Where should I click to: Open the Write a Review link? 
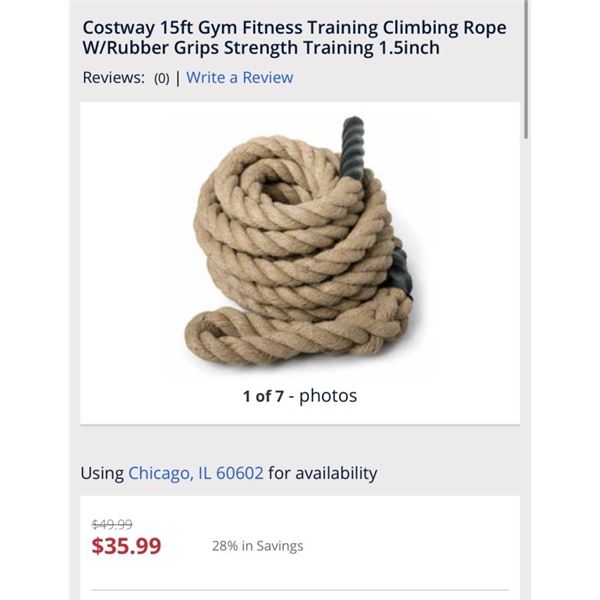(x=240, y=78)
